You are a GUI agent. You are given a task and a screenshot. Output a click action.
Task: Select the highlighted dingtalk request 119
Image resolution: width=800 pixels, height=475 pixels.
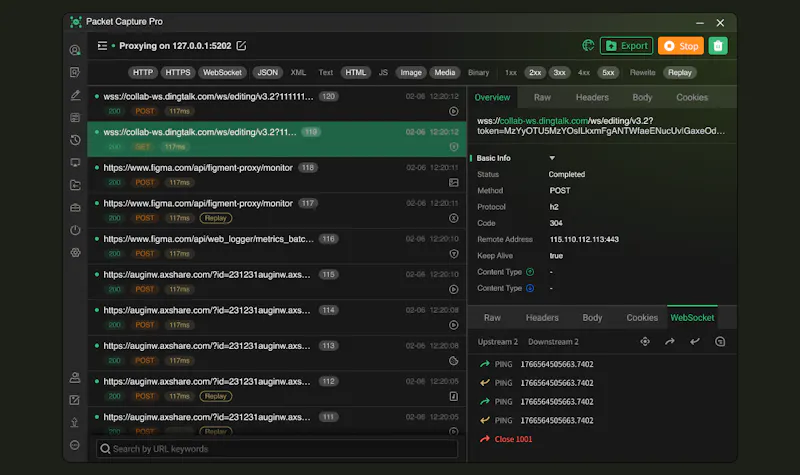point(277,139)
